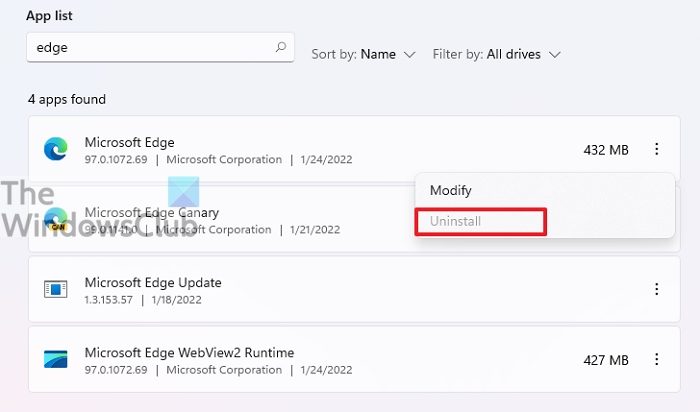Click the WebView2 Runtime app icon
700x412 pixels.
point(55,359)
